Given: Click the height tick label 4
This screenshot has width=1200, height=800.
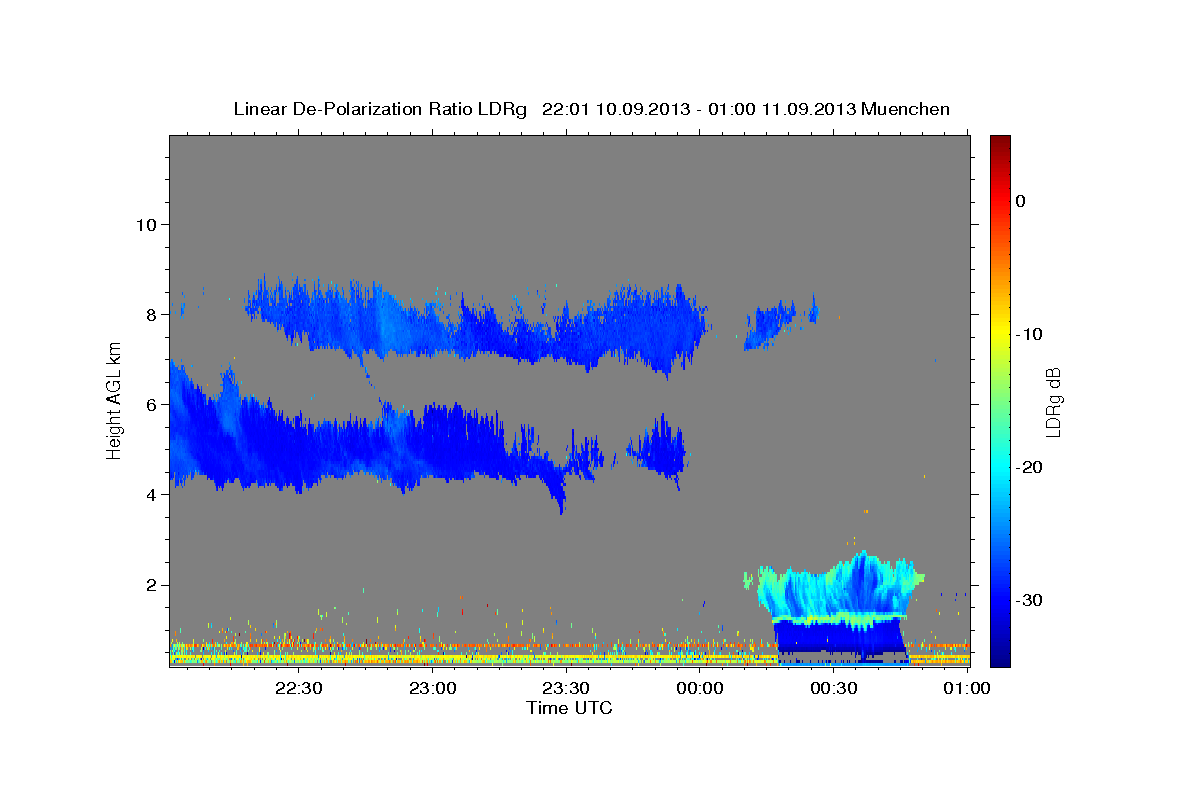Looking at the screenshot, I should 151,495.
